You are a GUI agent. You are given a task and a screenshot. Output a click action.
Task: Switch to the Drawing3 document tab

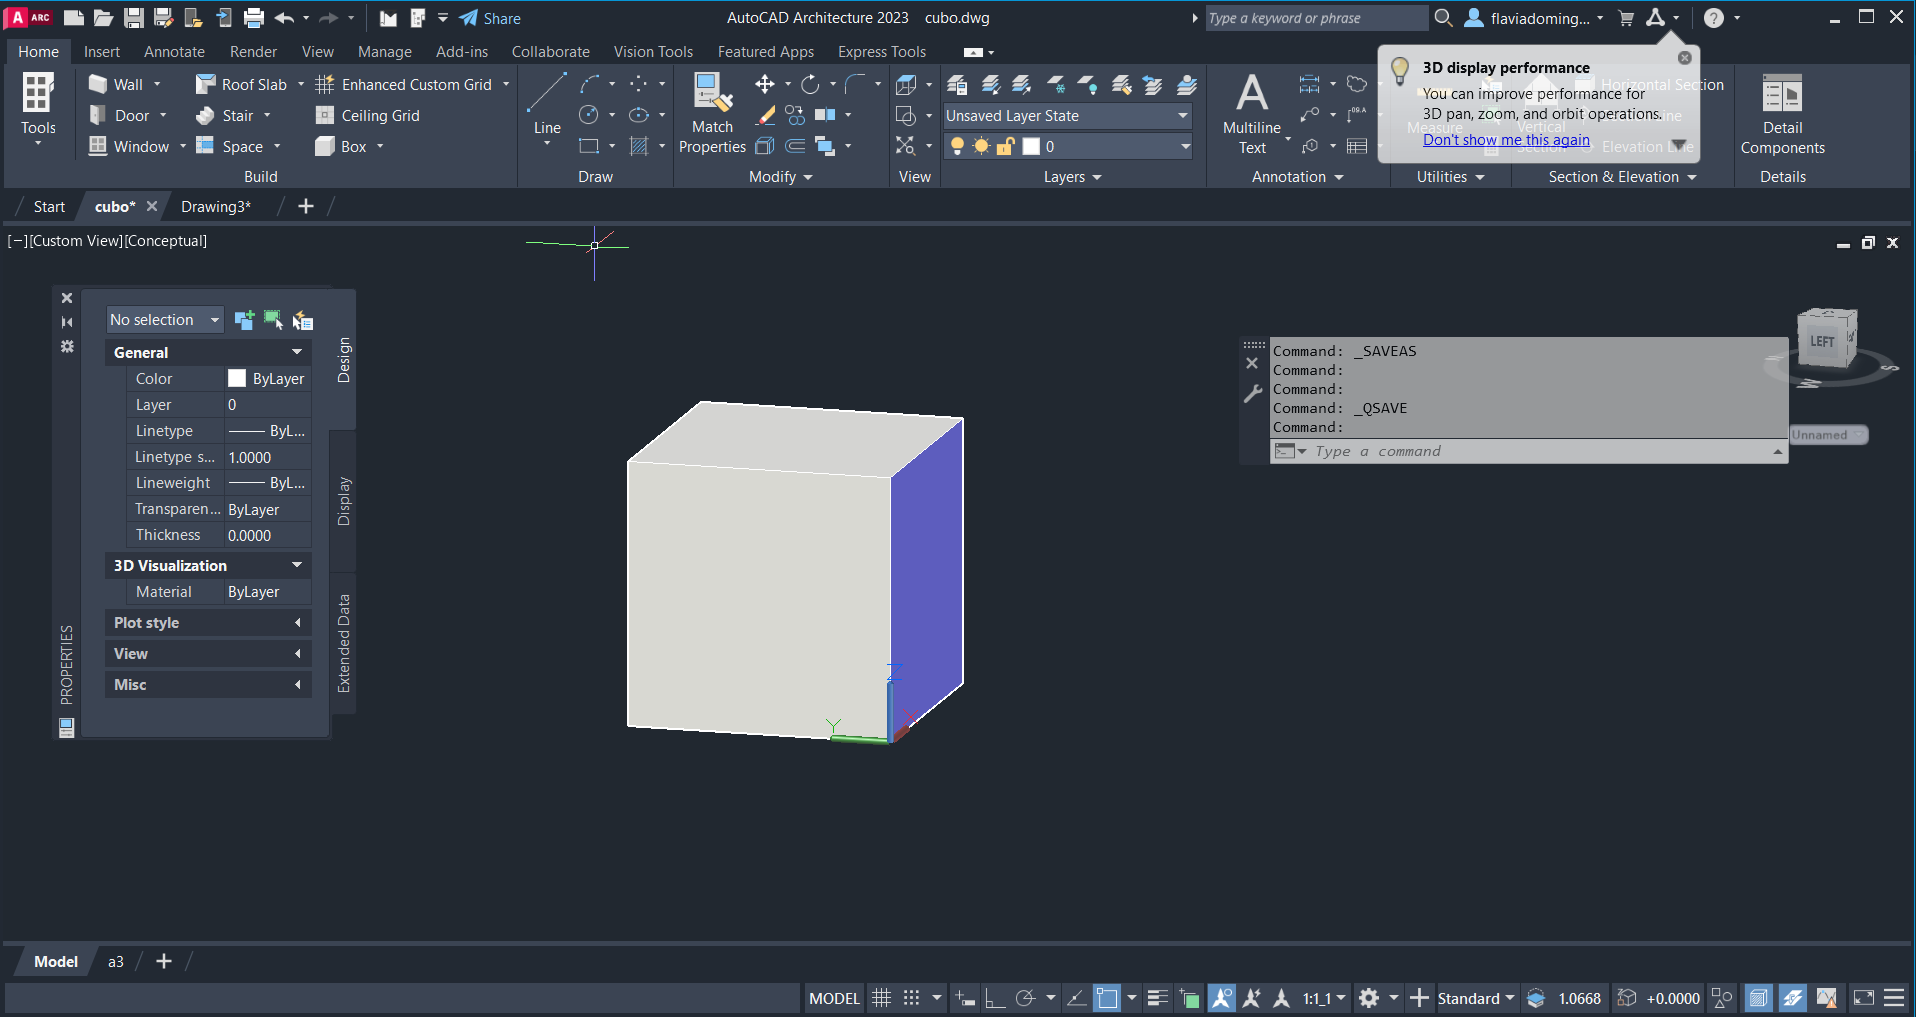[215, 207]
